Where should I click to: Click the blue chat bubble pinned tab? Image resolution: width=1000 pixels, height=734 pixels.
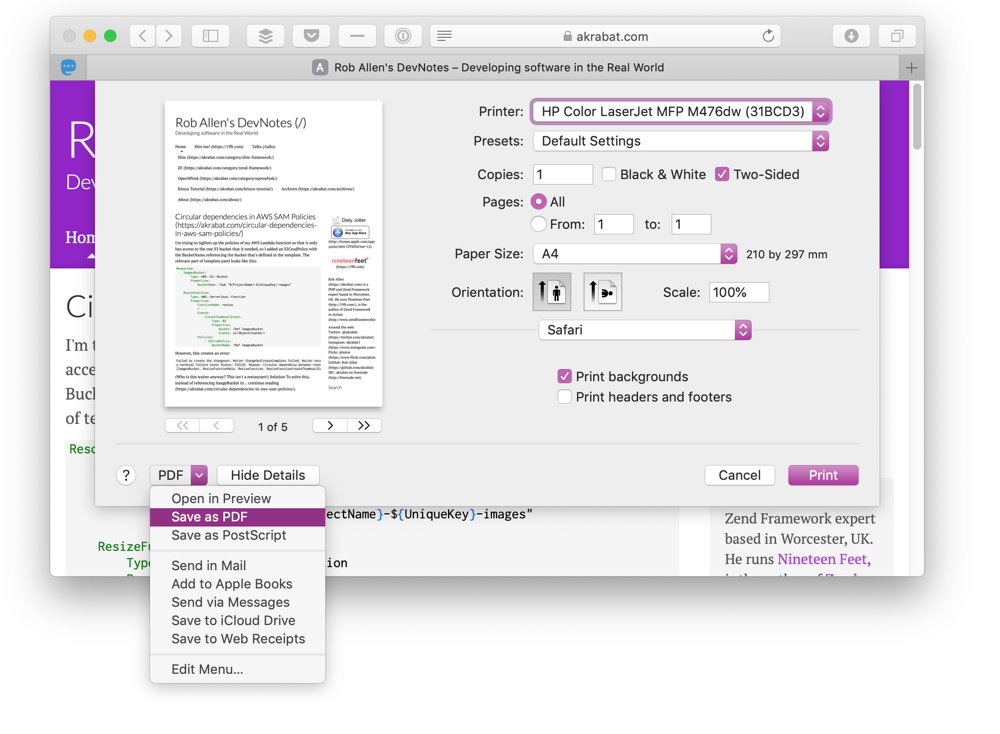click(69, 67)
